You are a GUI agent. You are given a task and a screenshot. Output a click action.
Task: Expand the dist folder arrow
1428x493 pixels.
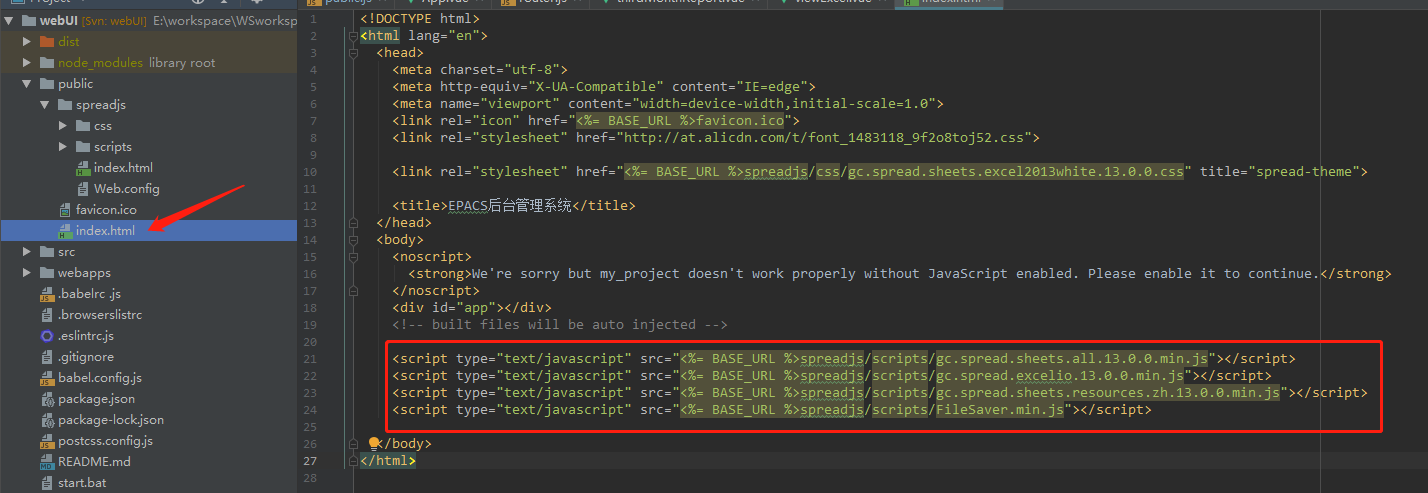(x=27, y=42)
